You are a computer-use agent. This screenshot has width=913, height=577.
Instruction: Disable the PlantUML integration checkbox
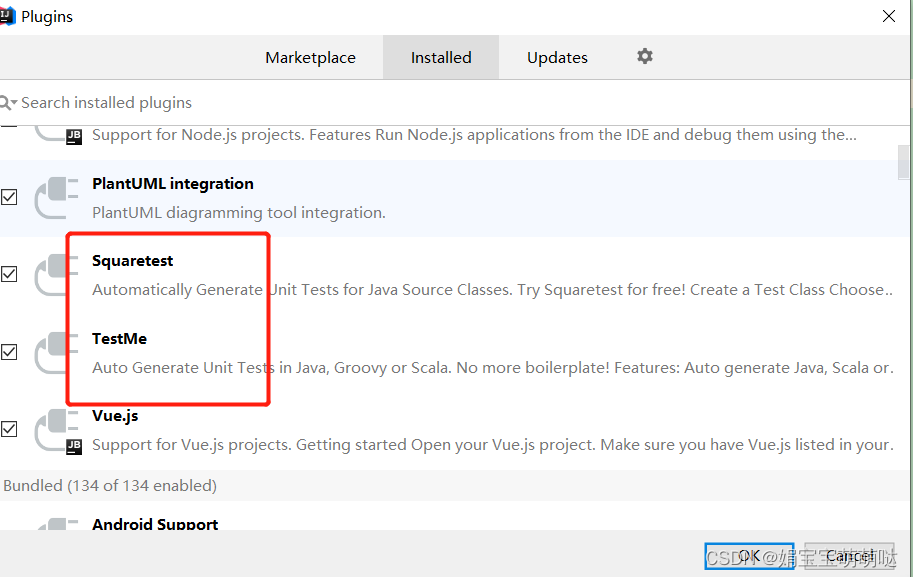click(9, 197)
